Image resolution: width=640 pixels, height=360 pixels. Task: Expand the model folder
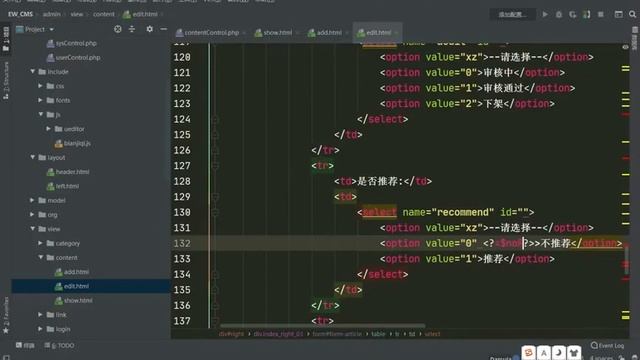pos(32,200)
